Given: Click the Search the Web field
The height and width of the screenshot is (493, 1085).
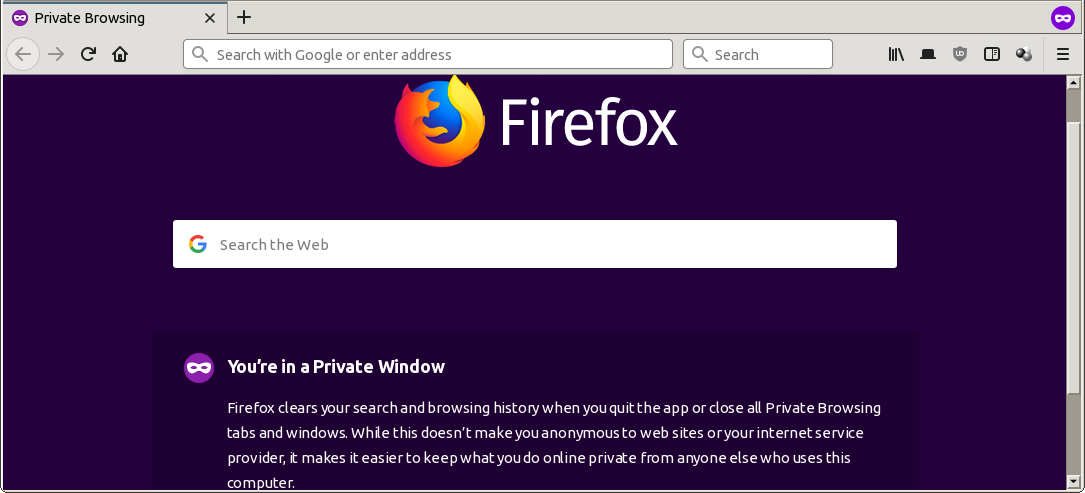Looking at the screenshot, I should (x=535, y=244).
